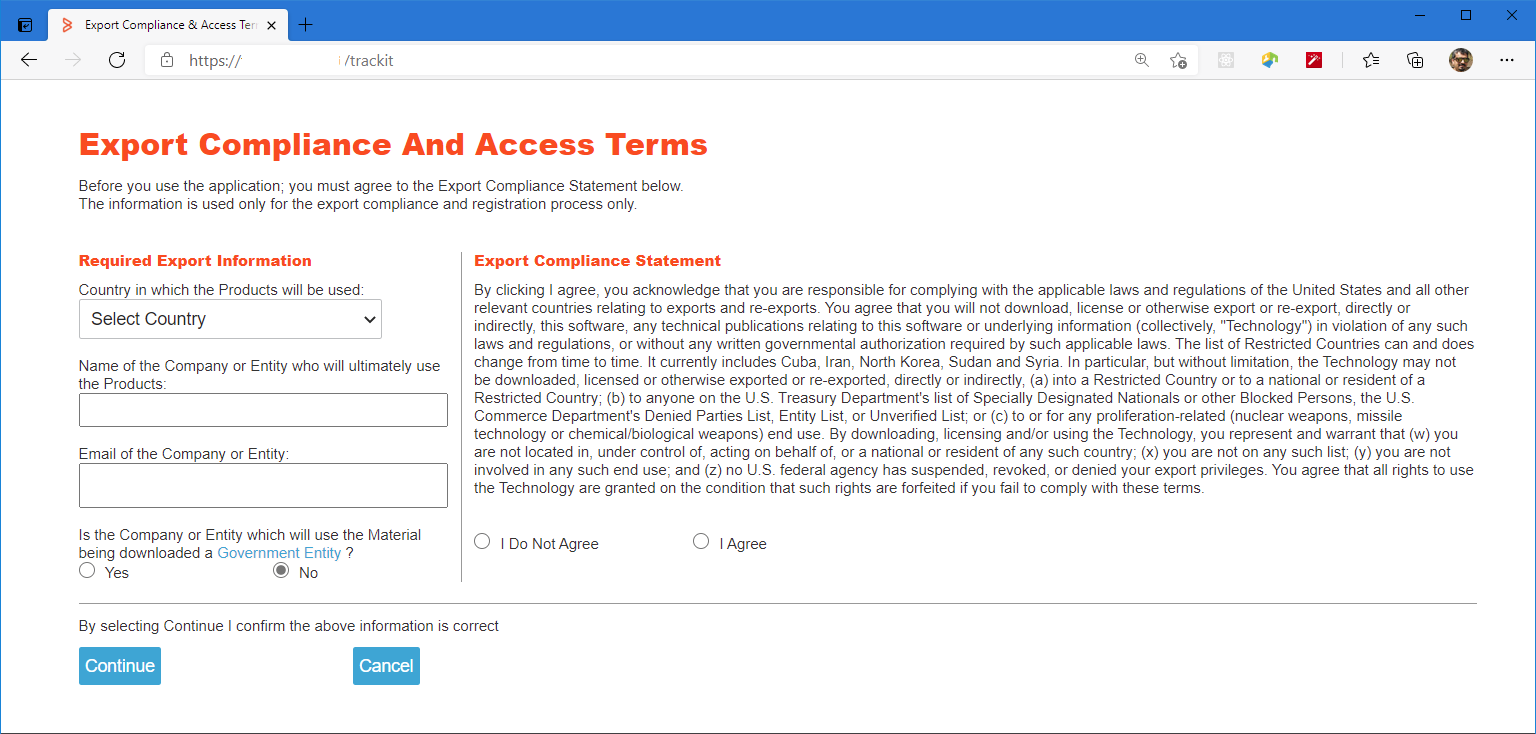Viewport: 1536px width, 734px height.
Task: Add page to favorites star icon
Action: pyautogui.click(x=1179, y=60)
